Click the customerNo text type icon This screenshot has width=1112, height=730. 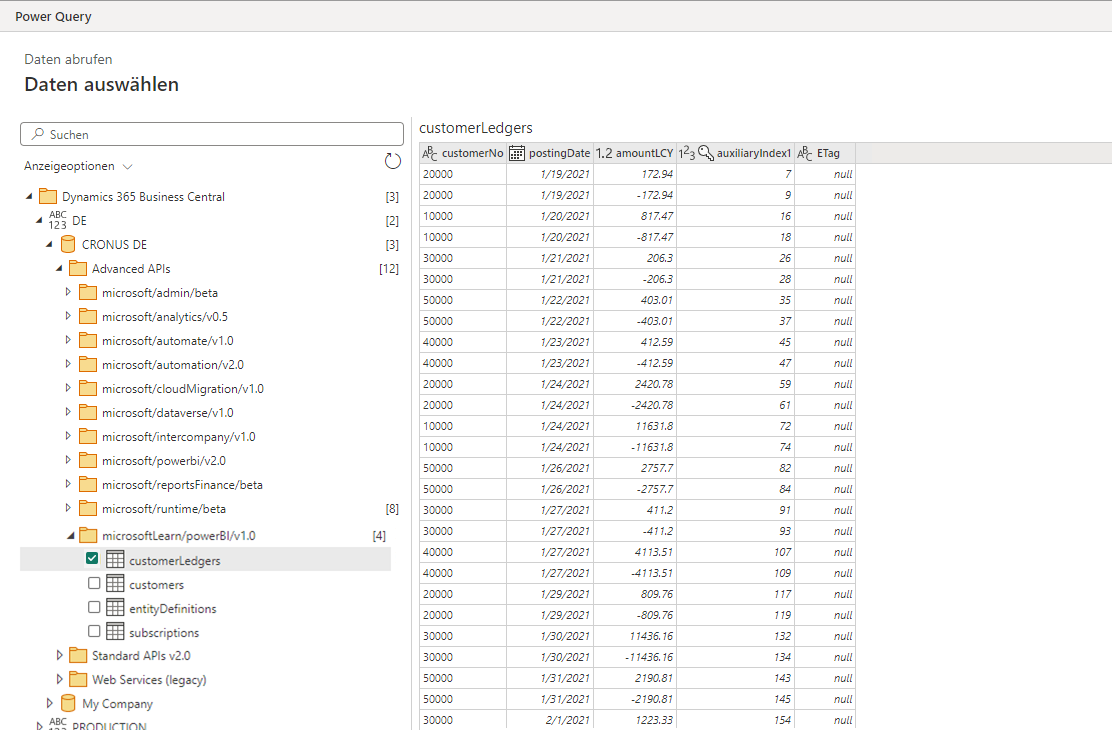(x=429, y=153)
